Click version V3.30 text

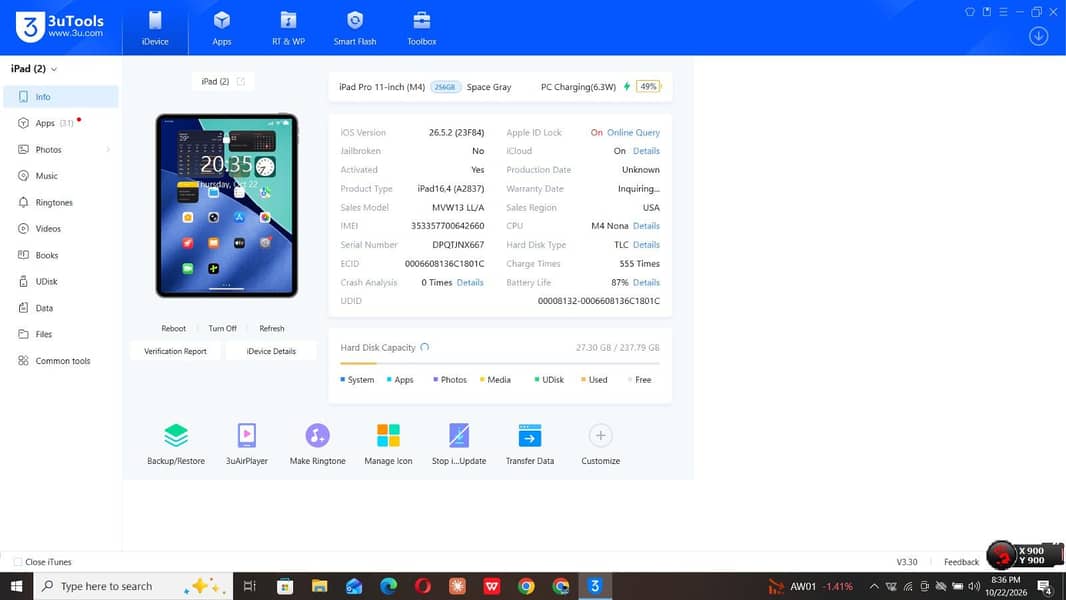[x=907, y=562]
